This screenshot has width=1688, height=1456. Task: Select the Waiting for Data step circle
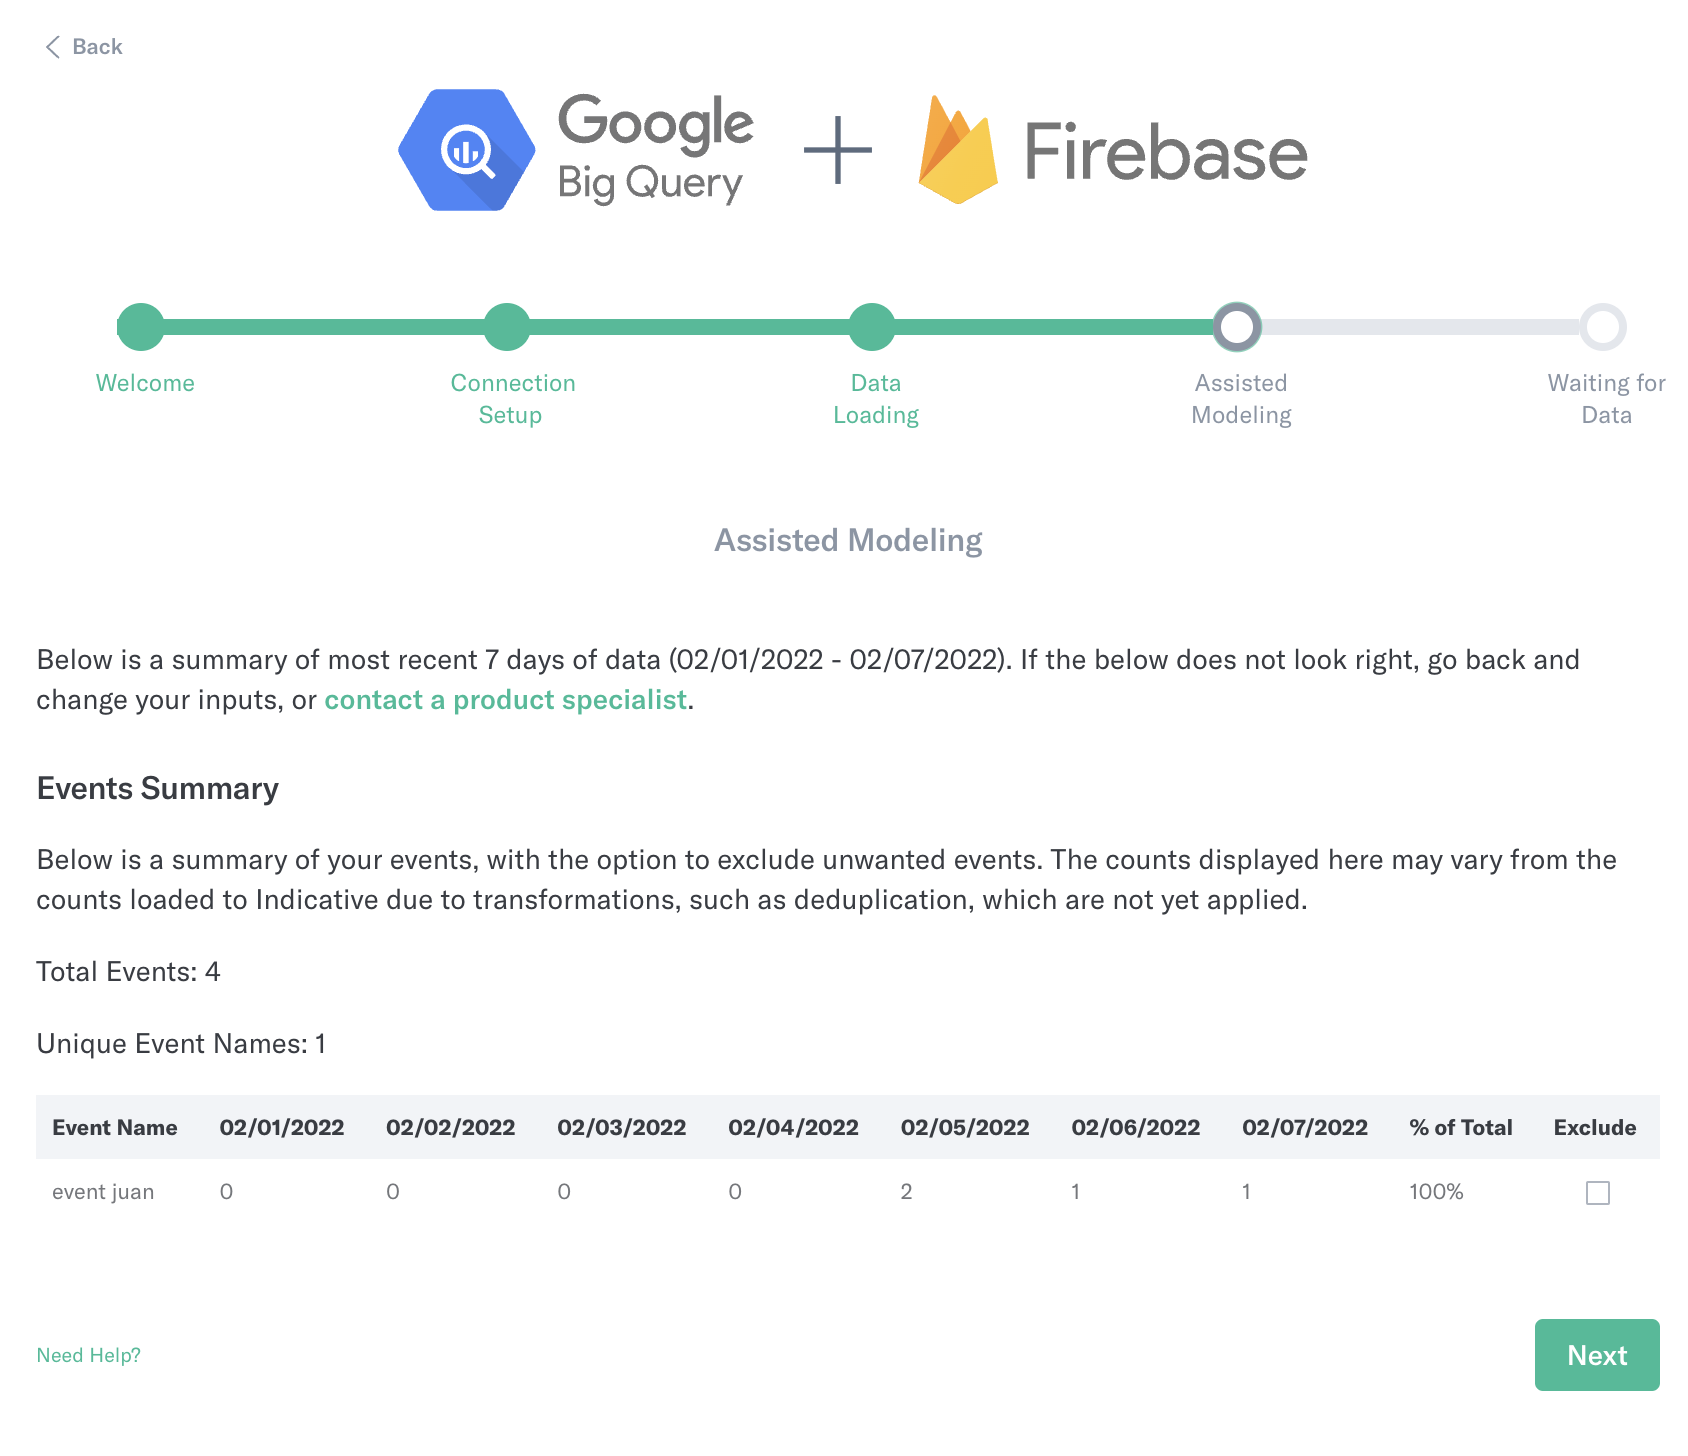click(1603, 327)
